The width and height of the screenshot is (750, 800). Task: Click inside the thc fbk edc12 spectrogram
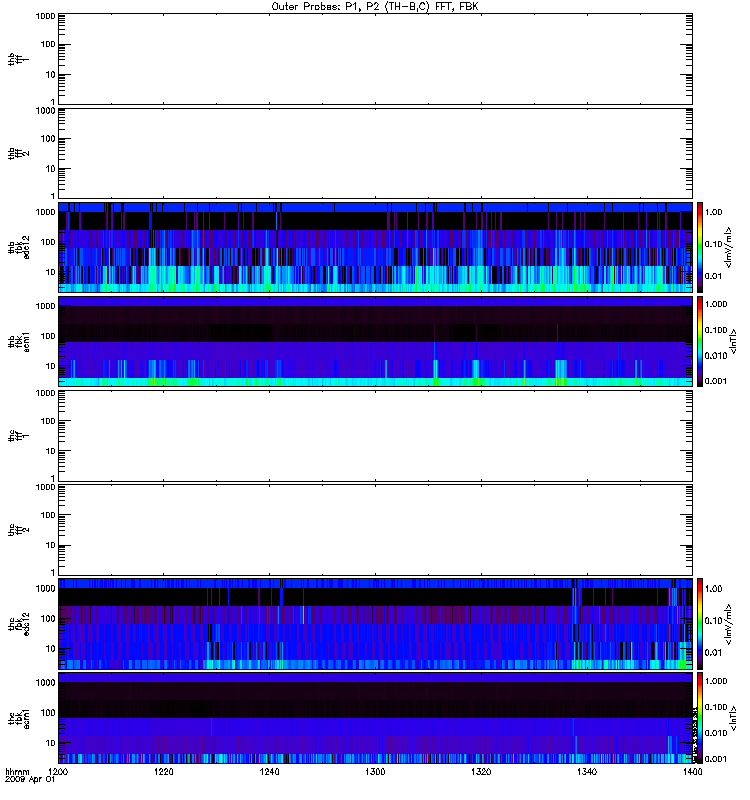click(375, 623)
